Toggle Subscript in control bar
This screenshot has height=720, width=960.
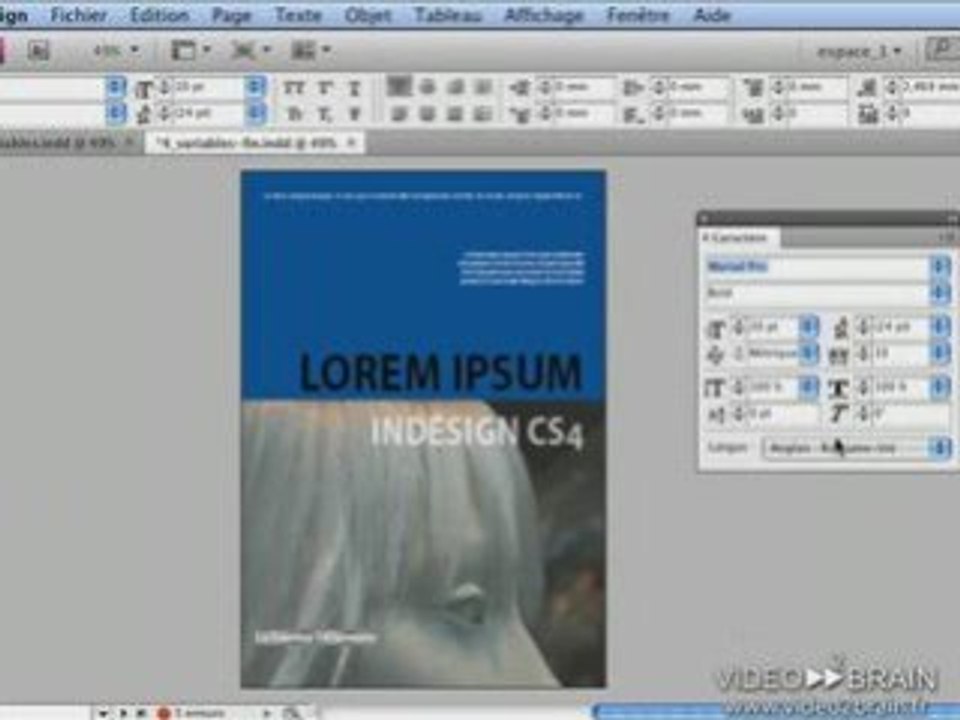coord(324,114)
